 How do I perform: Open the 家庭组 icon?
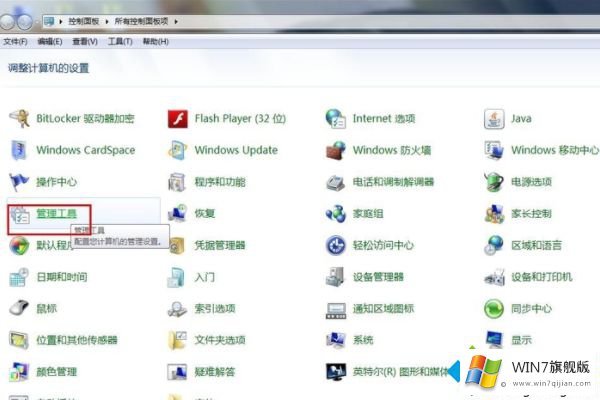[x=336, y=214]
